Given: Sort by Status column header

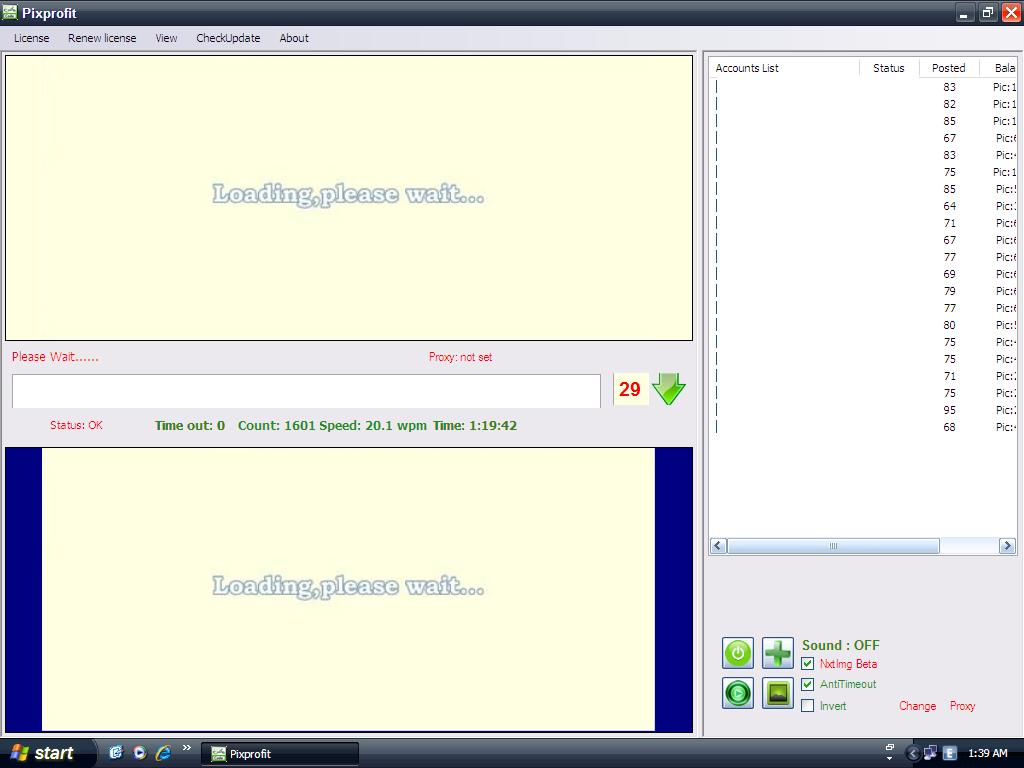Looking at the screenshot, I should click(x=889, y=68).
